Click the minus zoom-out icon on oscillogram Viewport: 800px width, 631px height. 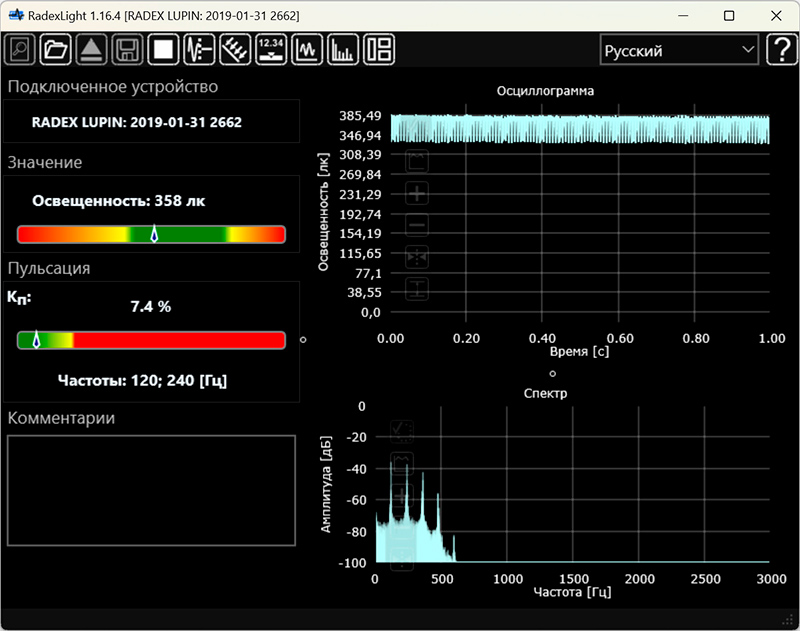418,225
